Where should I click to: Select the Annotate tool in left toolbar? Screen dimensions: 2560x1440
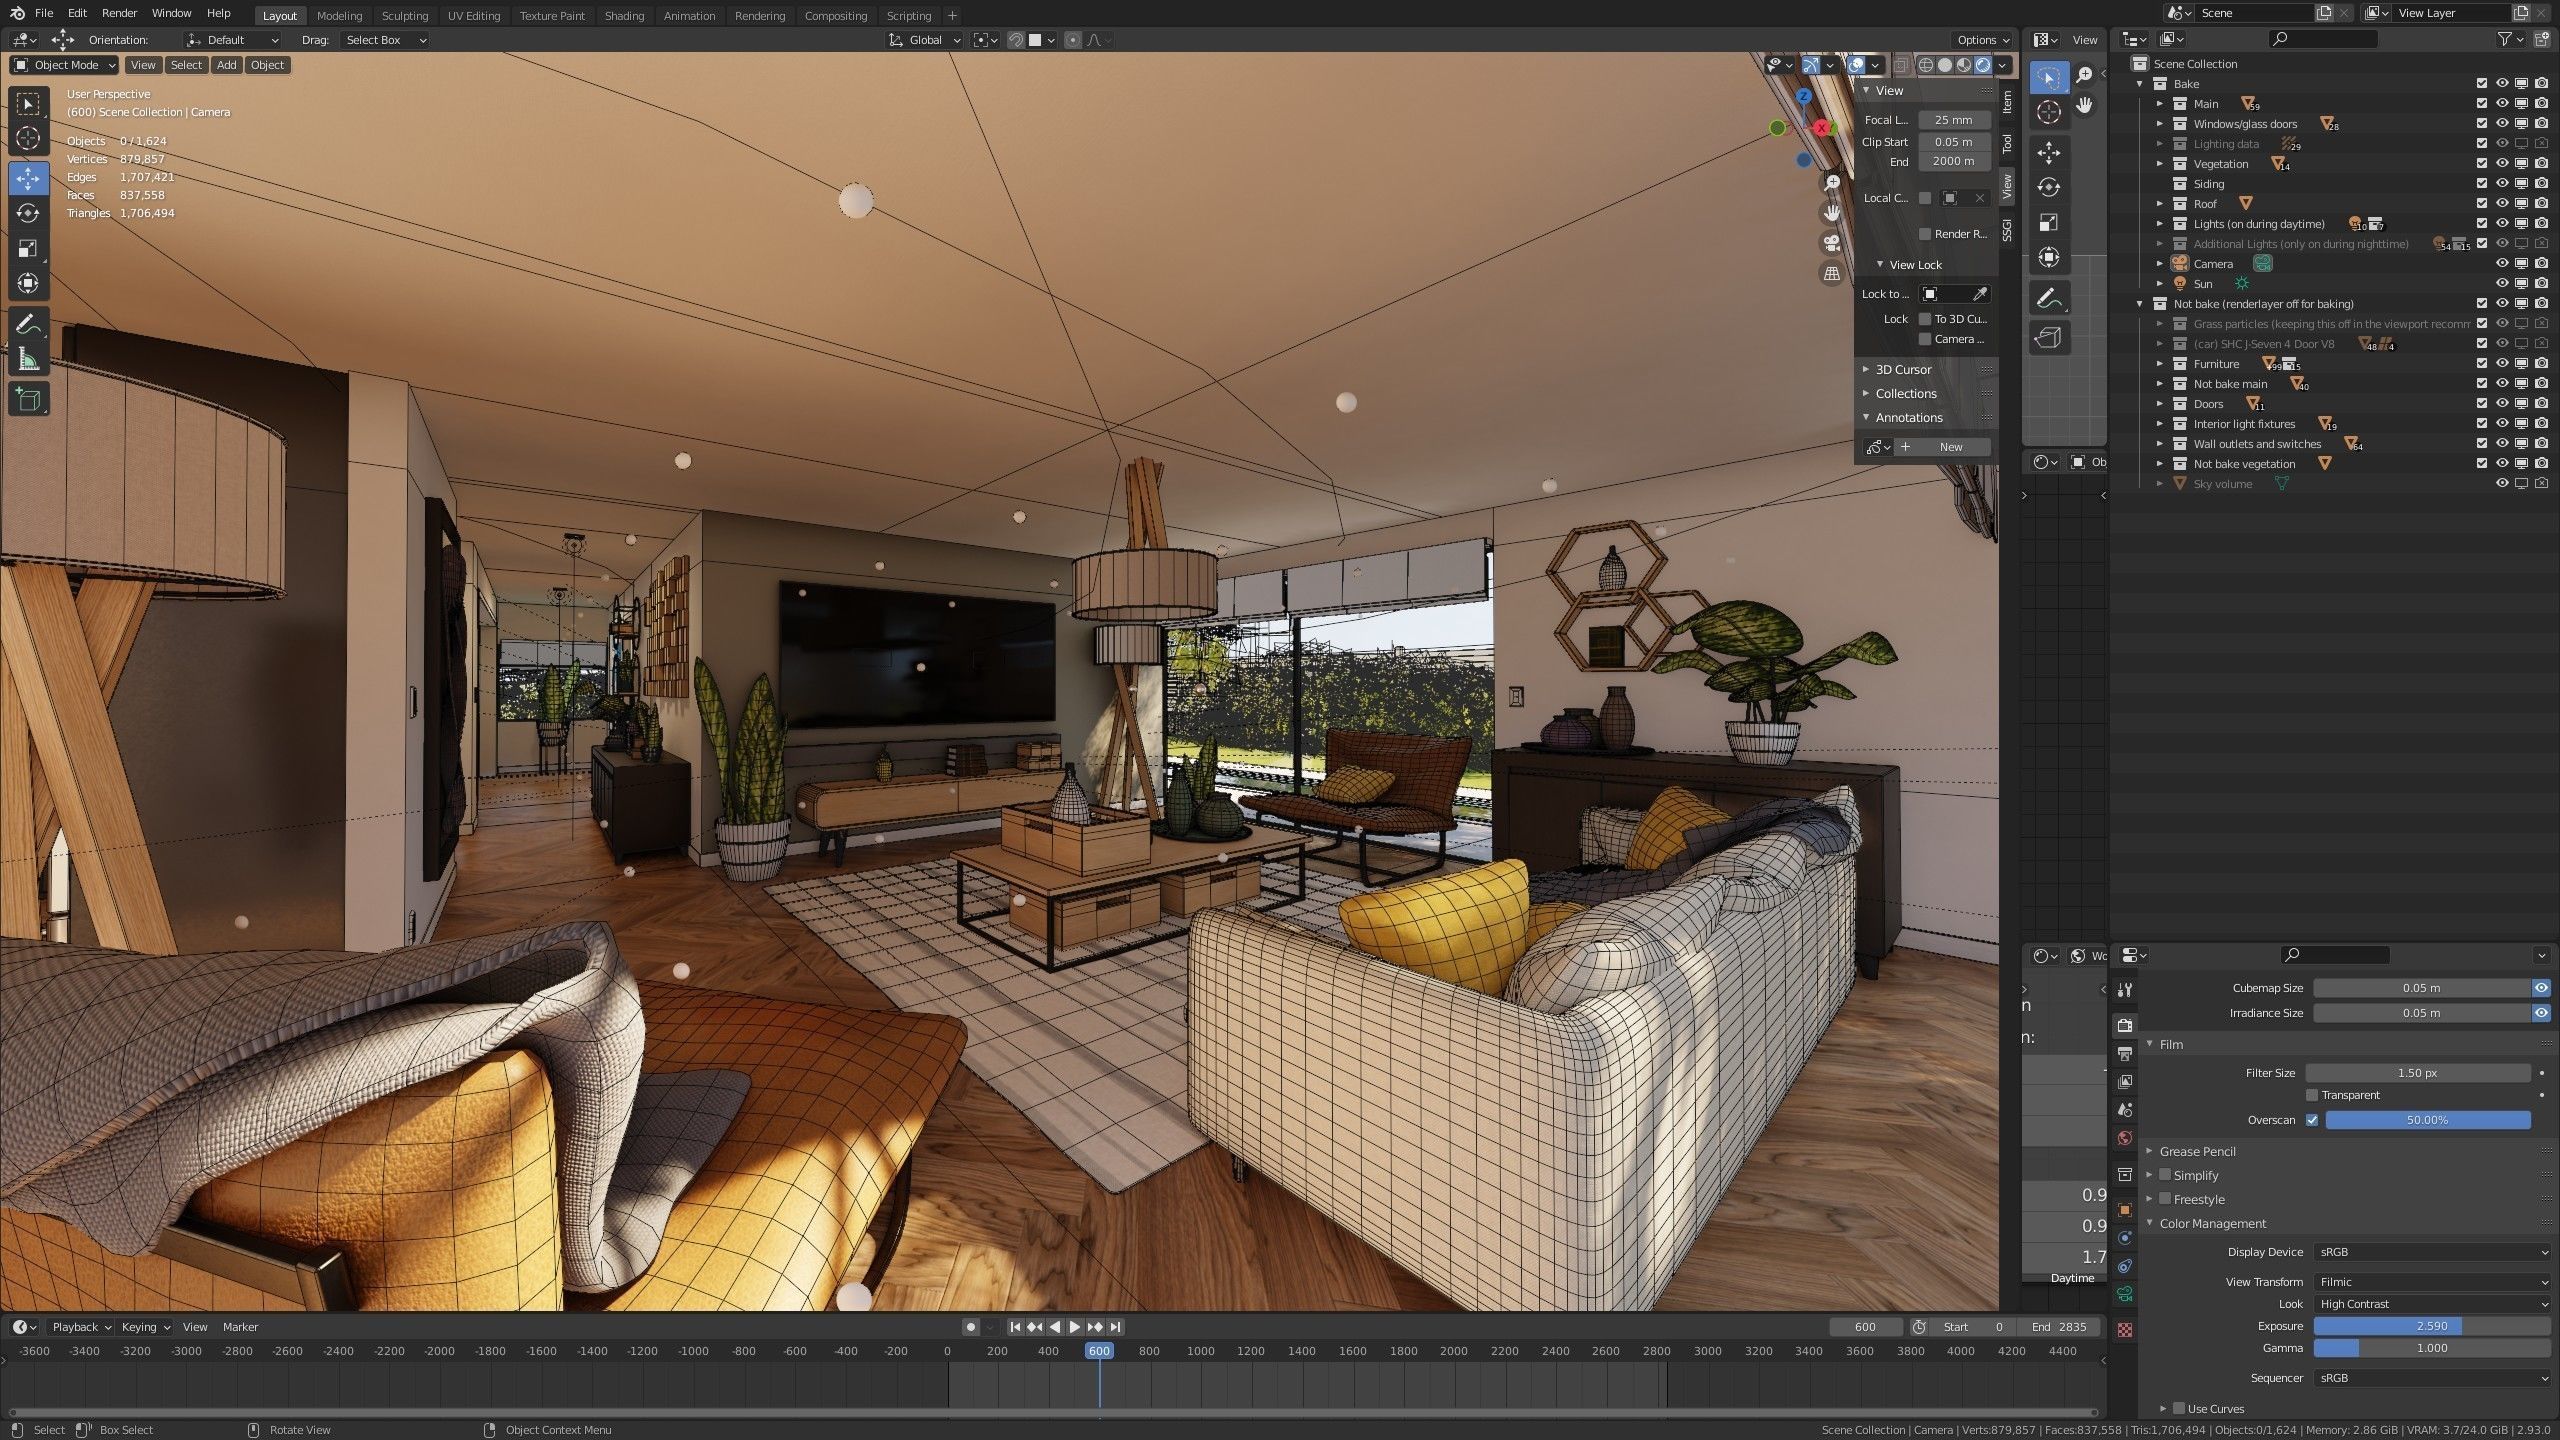click(28, 324)
